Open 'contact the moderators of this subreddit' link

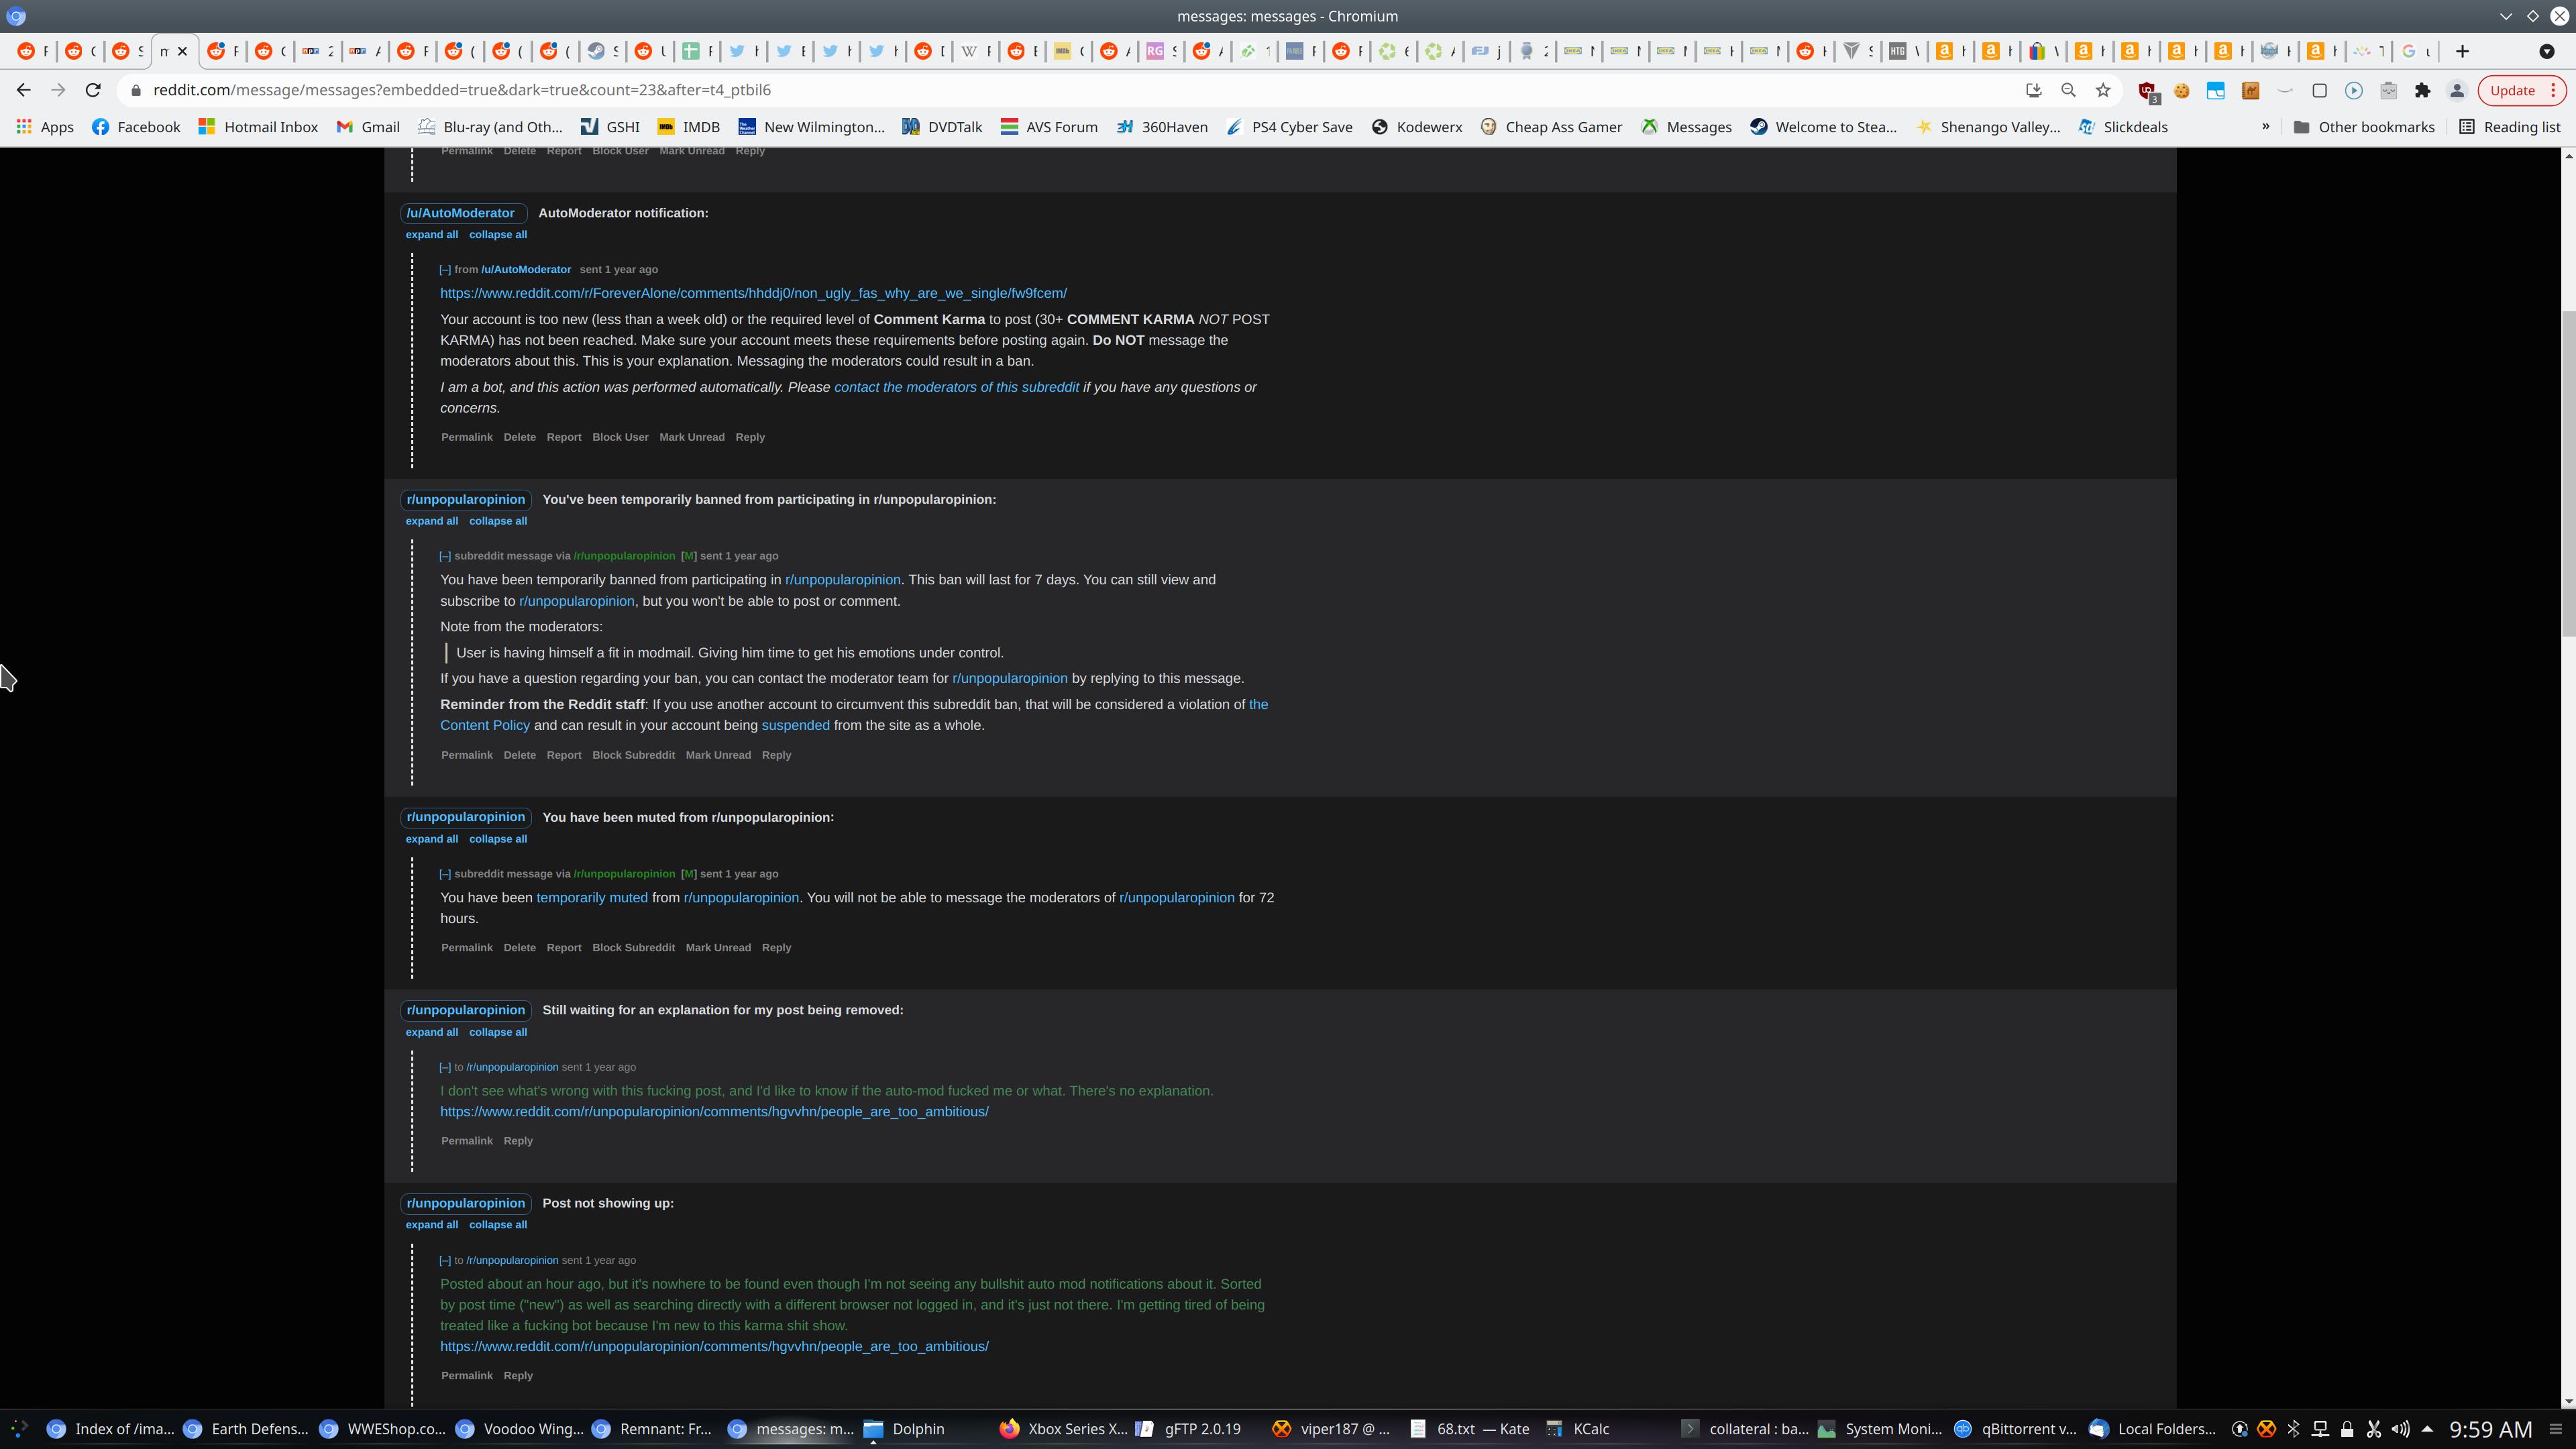(956, 387)
